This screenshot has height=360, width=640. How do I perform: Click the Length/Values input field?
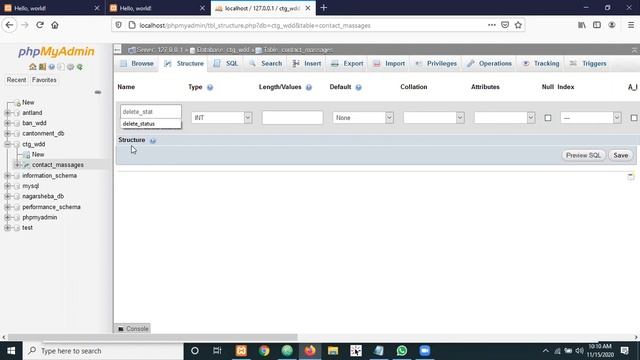[x=292, y=118]
